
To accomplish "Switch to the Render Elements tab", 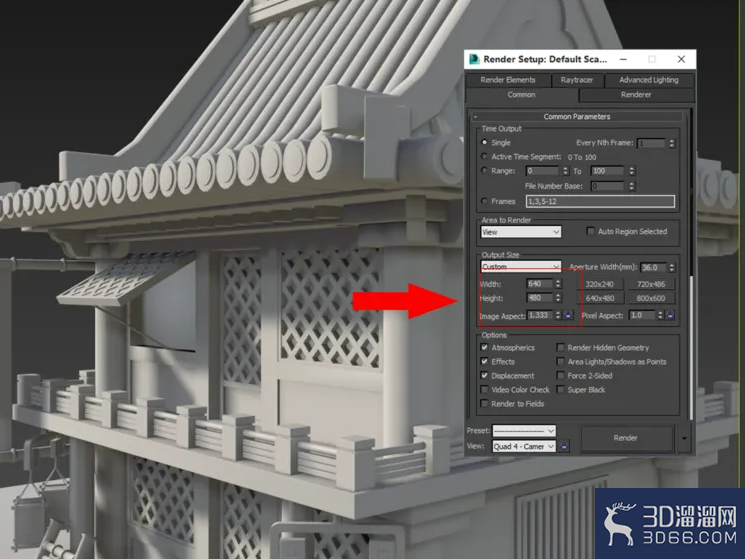I will click(507, 80).
